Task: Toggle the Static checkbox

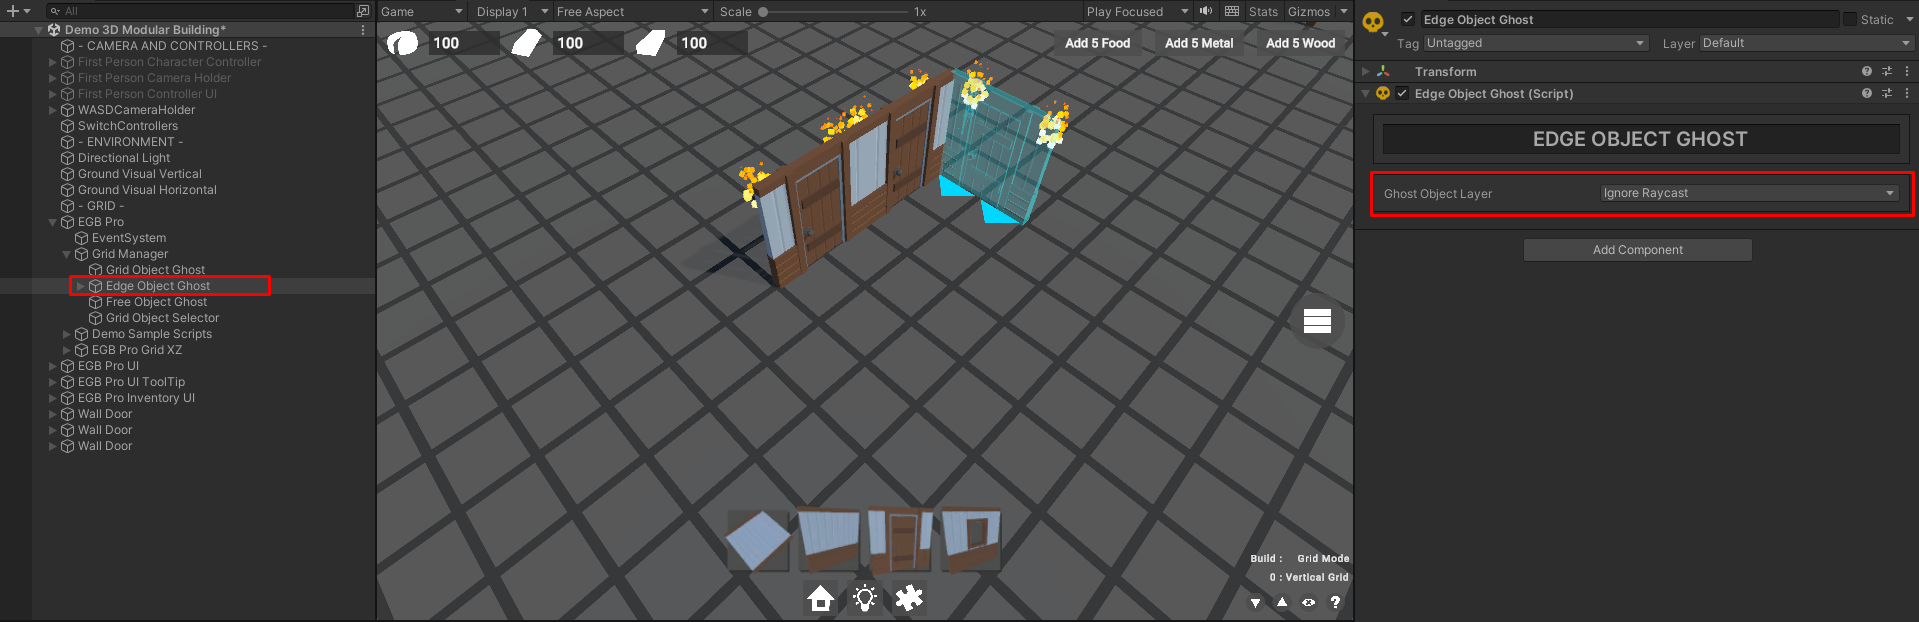Action: 1850,19
